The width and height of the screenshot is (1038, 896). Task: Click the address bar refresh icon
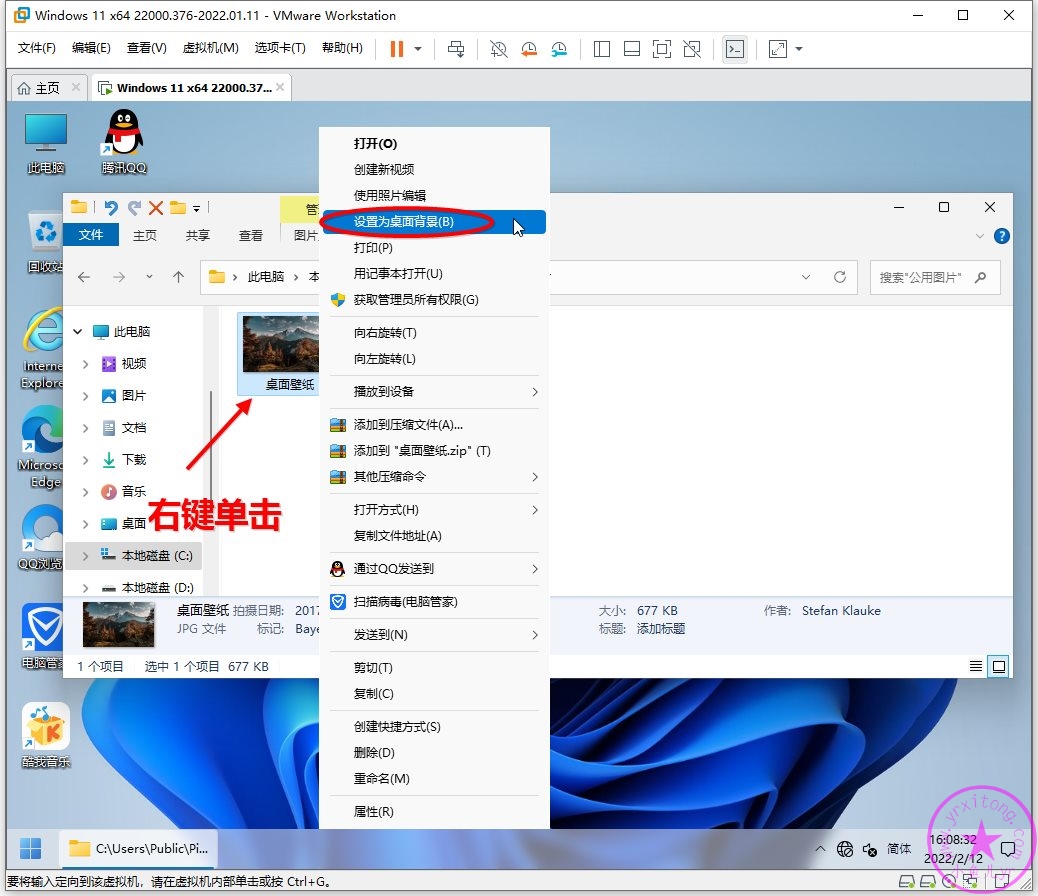(839, 277)
